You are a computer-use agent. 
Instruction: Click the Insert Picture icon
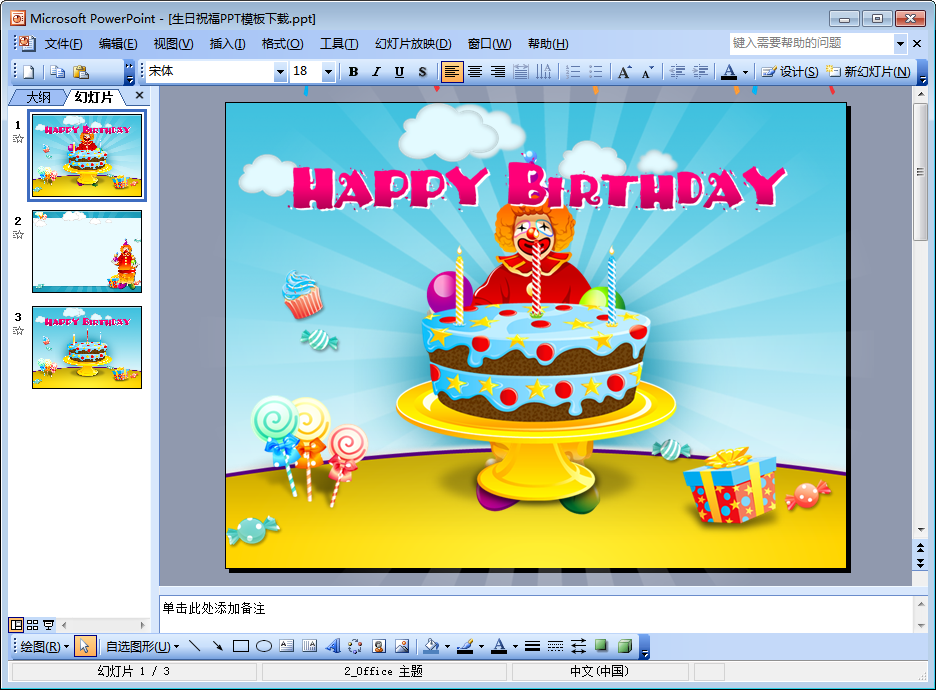point(402,646)
